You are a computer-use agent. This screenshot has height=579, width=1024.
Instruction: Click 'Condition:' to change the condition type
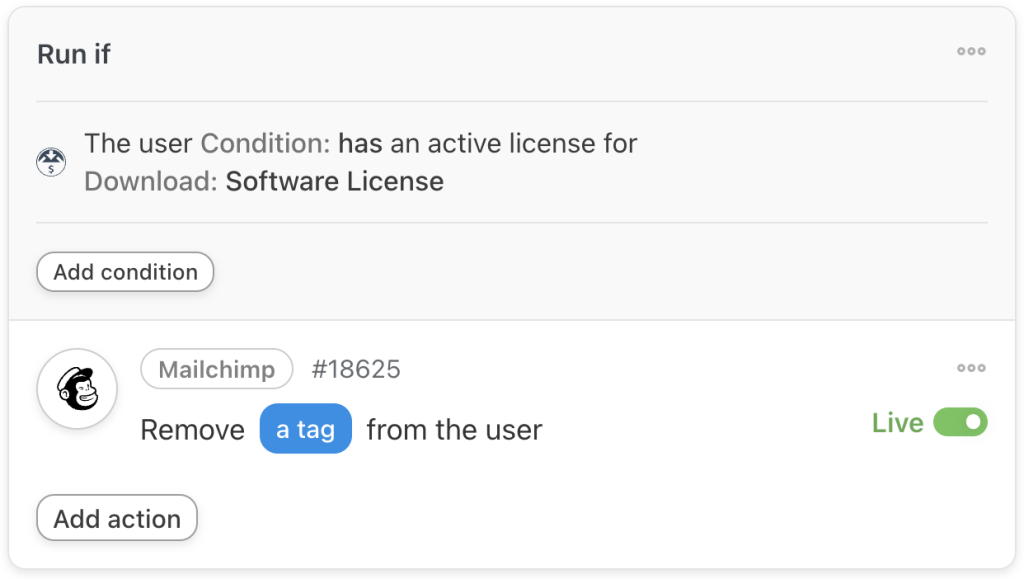click(x=264, y=143)
